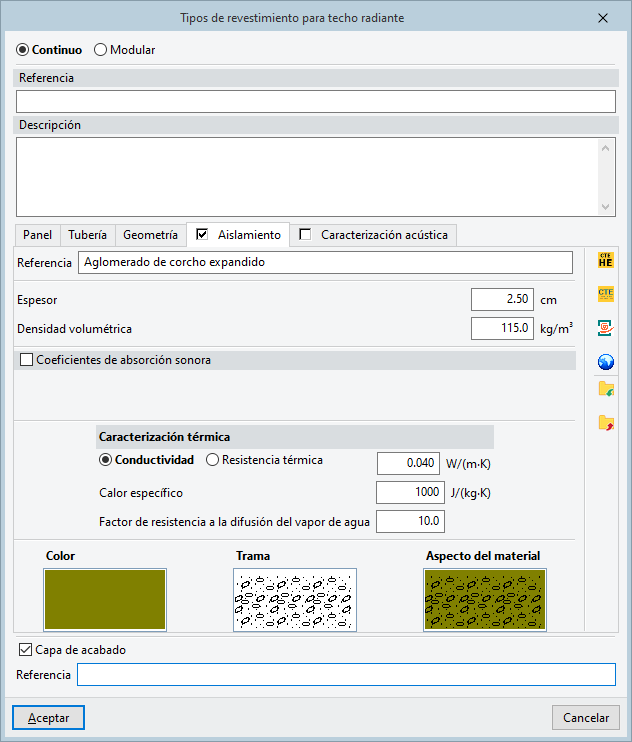The height and width of the screenshot is (742, 632).
Task: Click the folder icon with red arrow
Action: (x=606, y=423)
